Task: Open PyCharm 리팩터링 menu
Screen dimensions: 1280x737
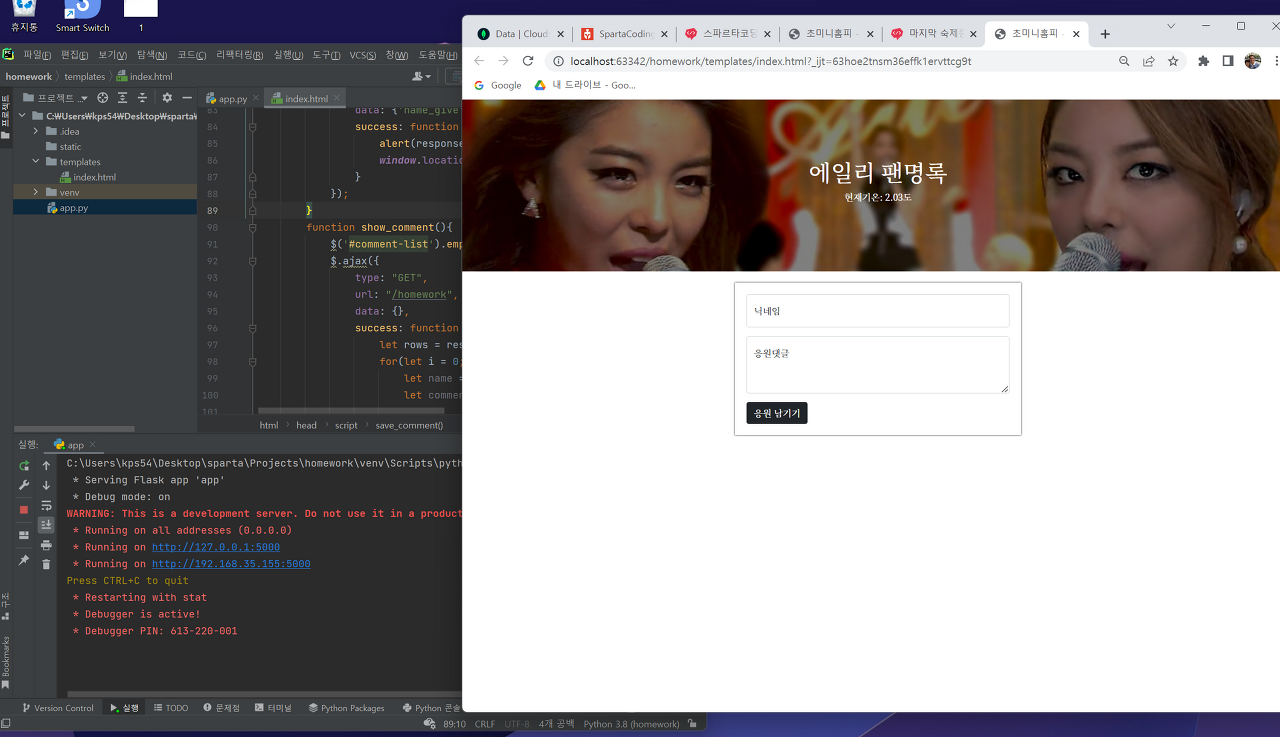Action: point(240,55)
